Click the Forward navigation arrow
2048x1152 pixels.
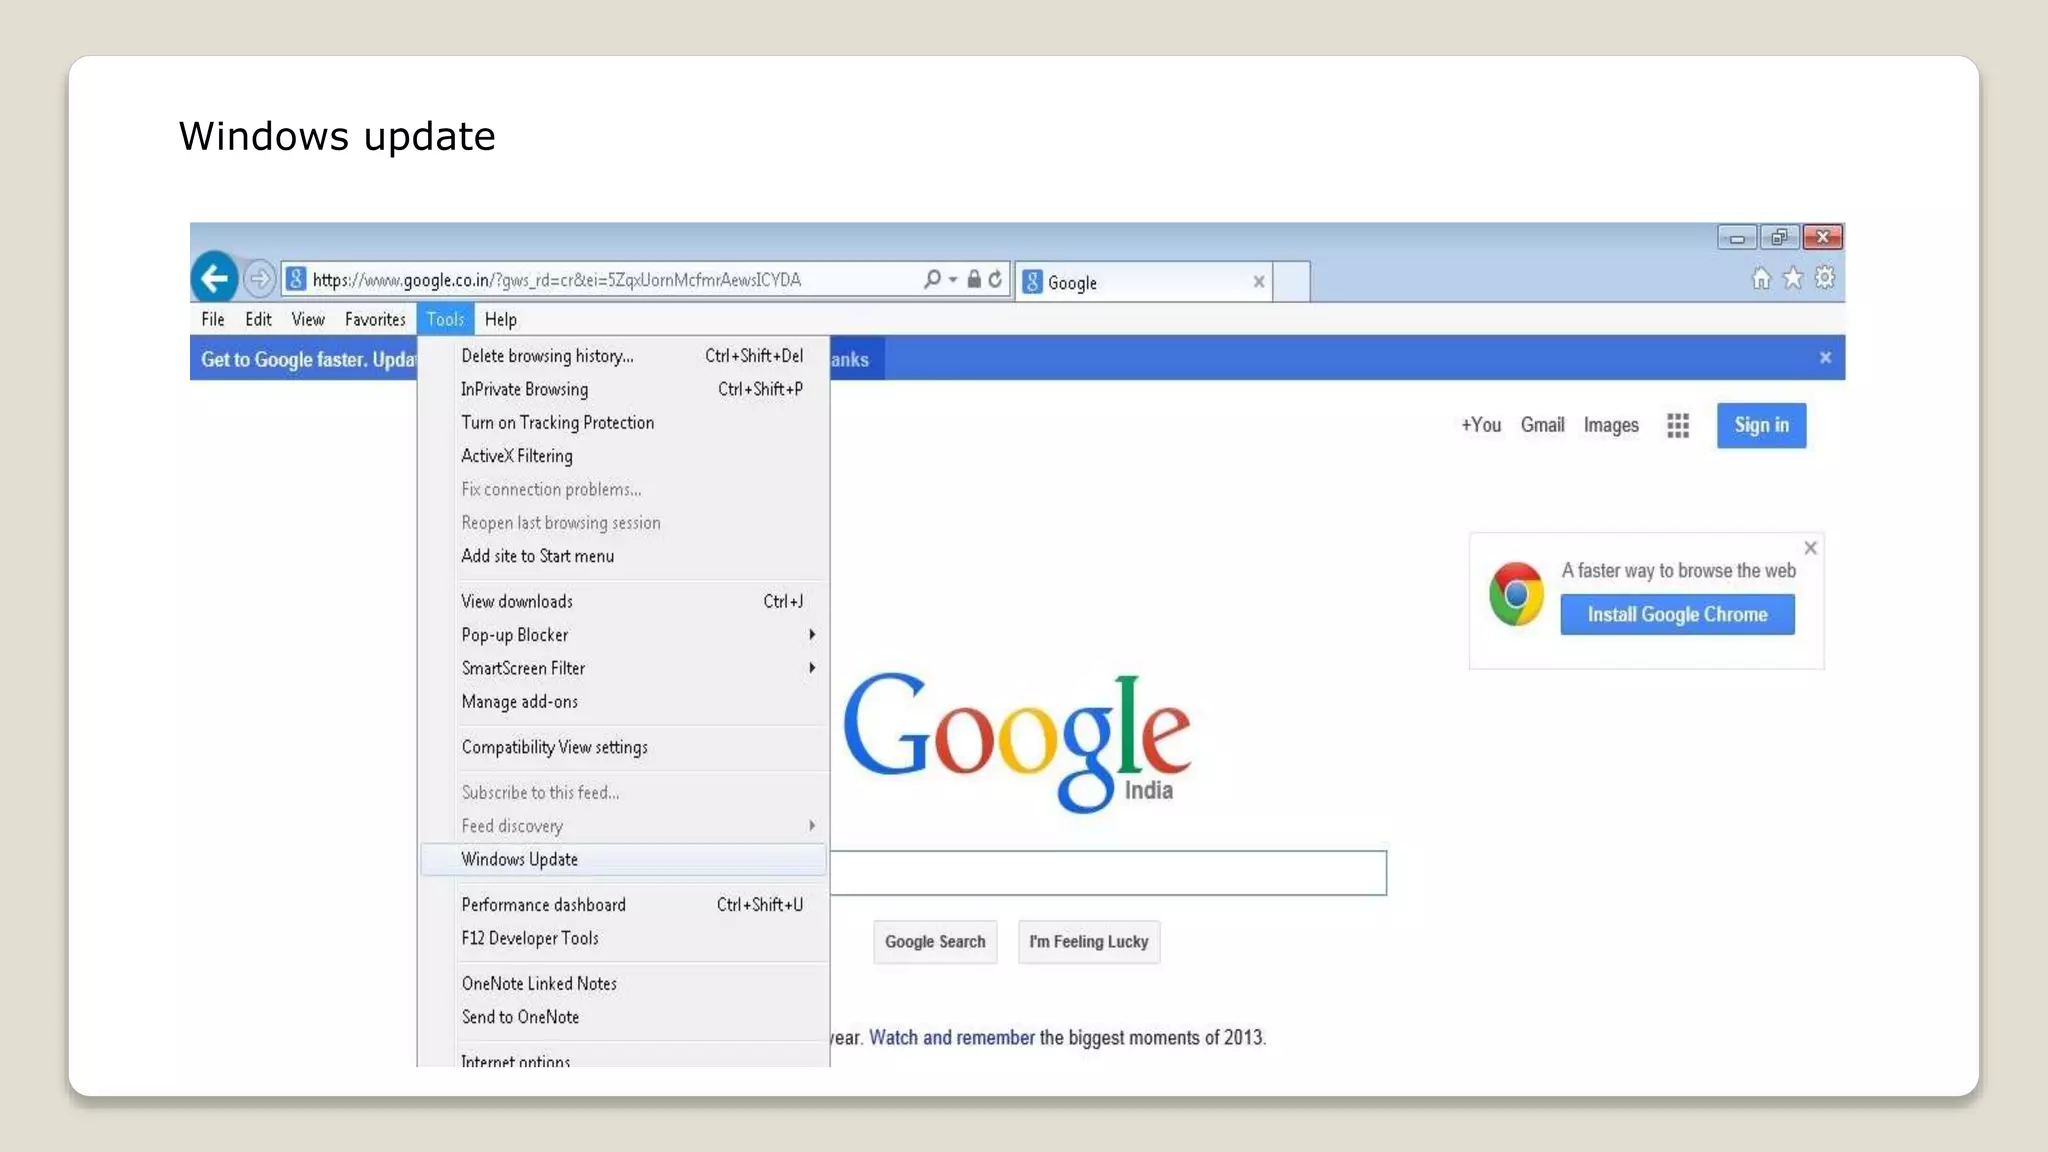click(259, 278)
